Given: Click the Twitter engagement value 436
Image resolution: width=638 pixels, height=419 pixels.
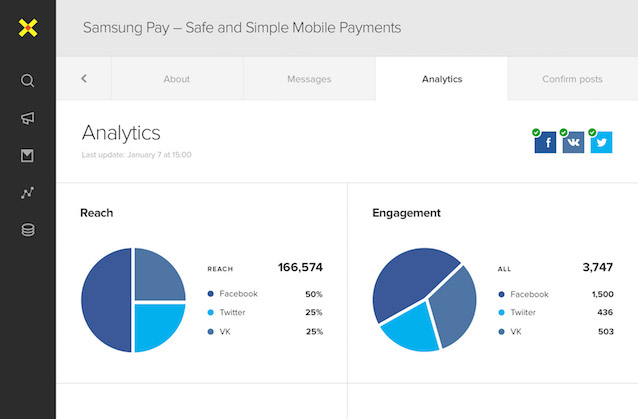Looking at the screenshot, I should pos(605,312).
